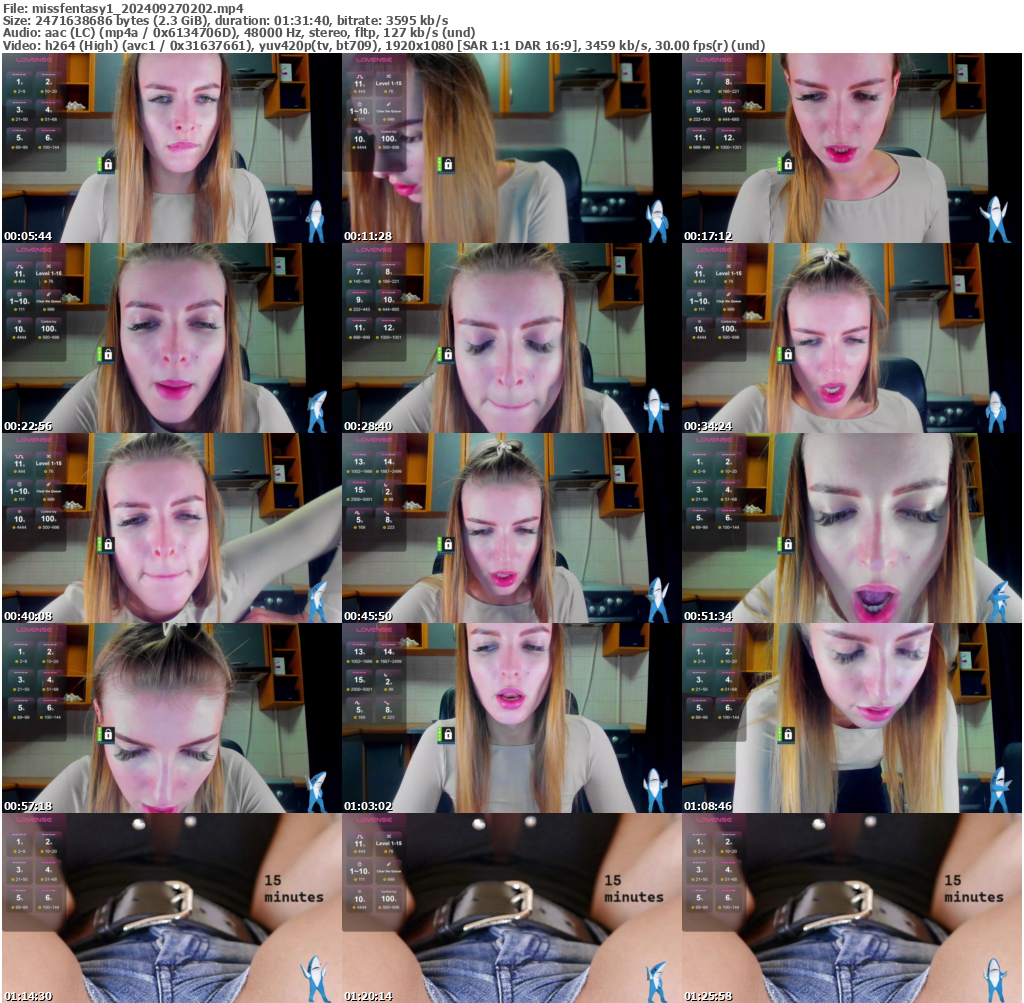Open the thumbnail at timestamp 00:28:40

pyautogui.click(x=511, y=338)
